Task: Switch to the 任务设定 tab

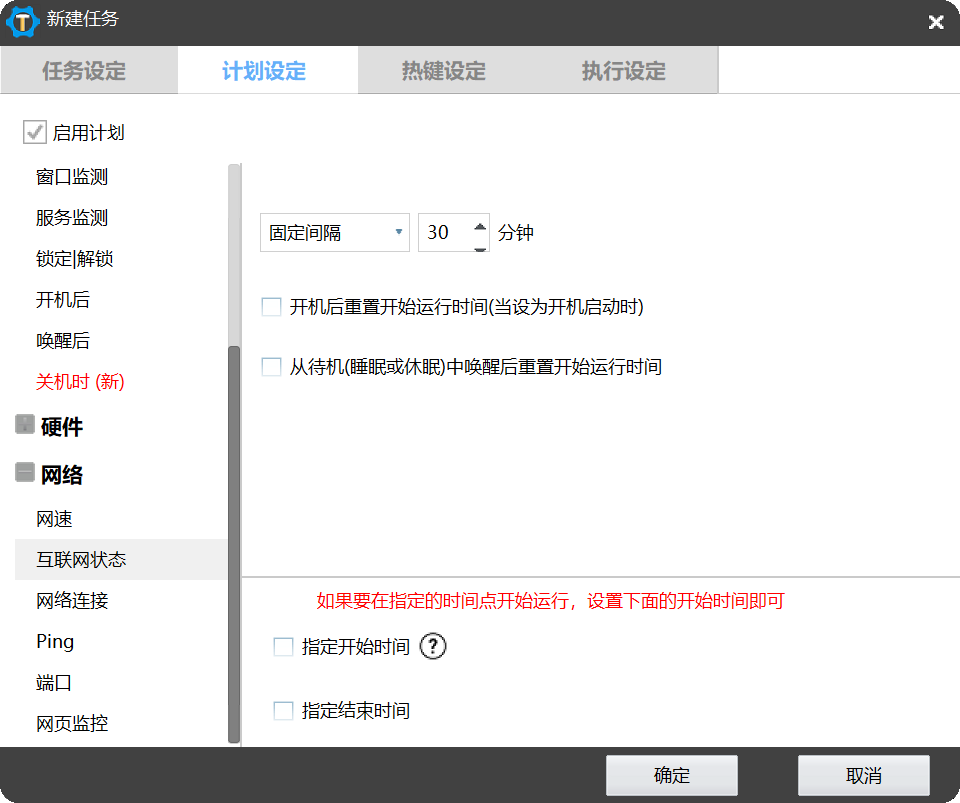Action: point(84,71)
